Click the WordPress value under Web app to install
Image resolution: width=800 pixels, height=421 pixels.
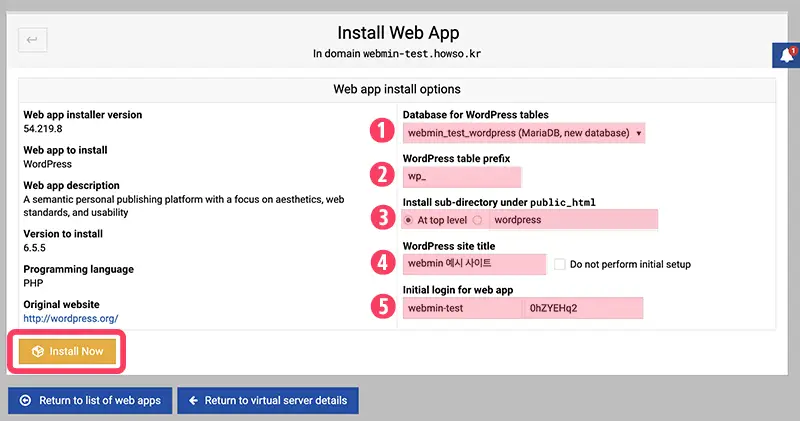[x=47, y=164]
